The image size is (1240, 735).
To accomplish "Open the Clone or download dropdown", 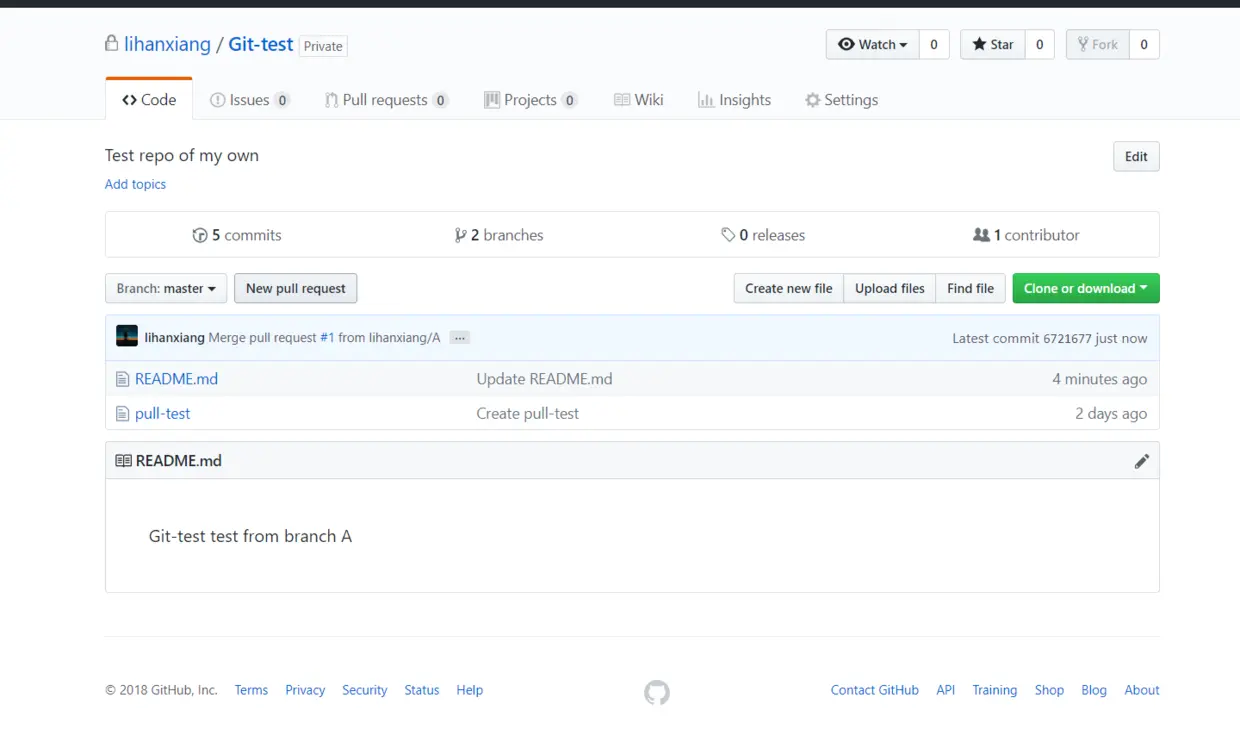I will click(x=1086, y=288).
